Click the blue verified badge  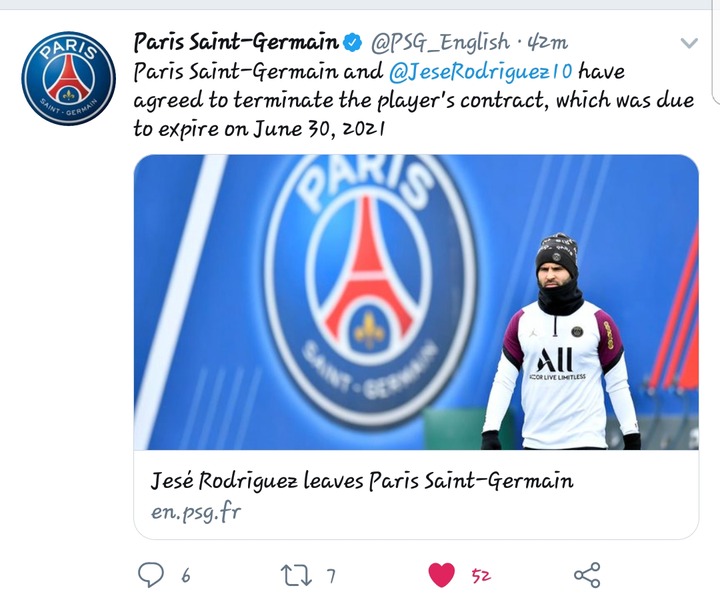point(353,43)
